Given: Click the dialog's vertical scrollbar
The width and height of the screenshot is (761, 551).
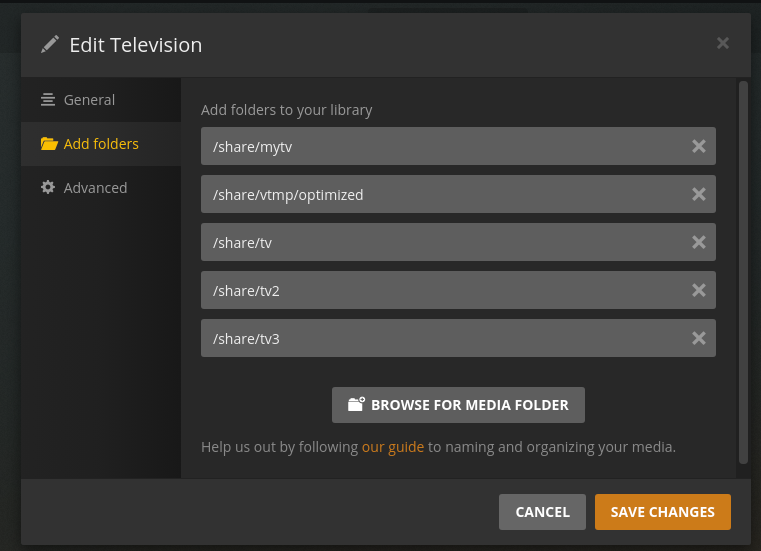Looking at the screenshot, I should click(743, 270).
